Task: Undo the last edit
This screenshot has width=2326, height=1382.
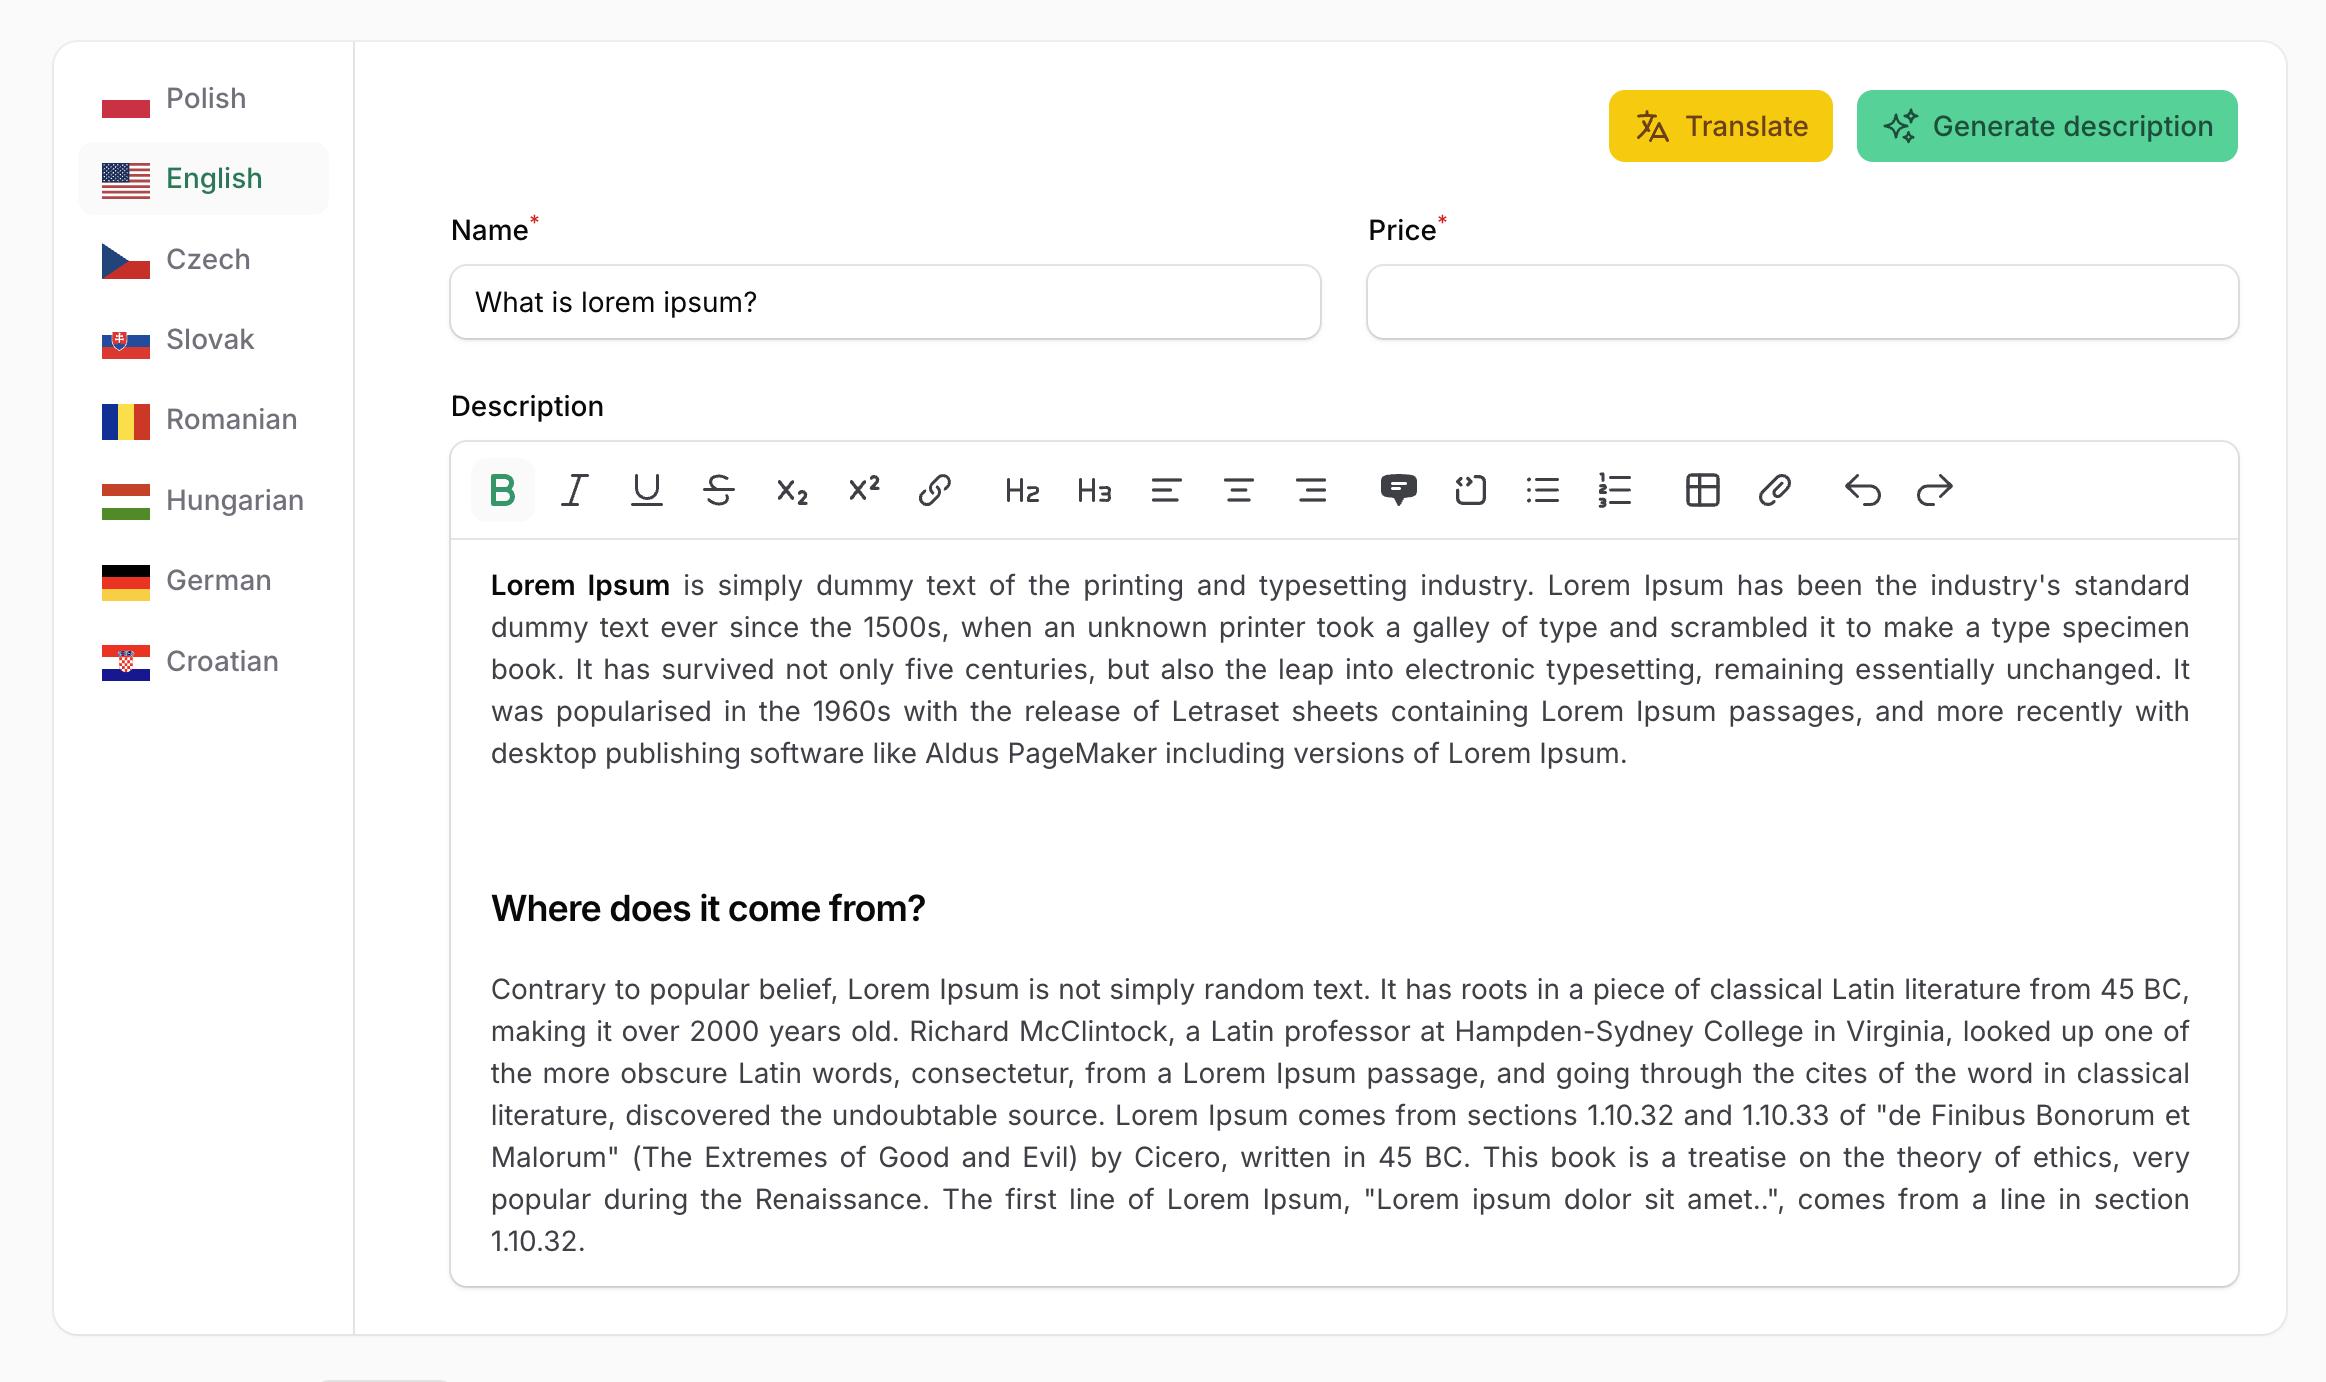Action: click(x=1862, y=490)
